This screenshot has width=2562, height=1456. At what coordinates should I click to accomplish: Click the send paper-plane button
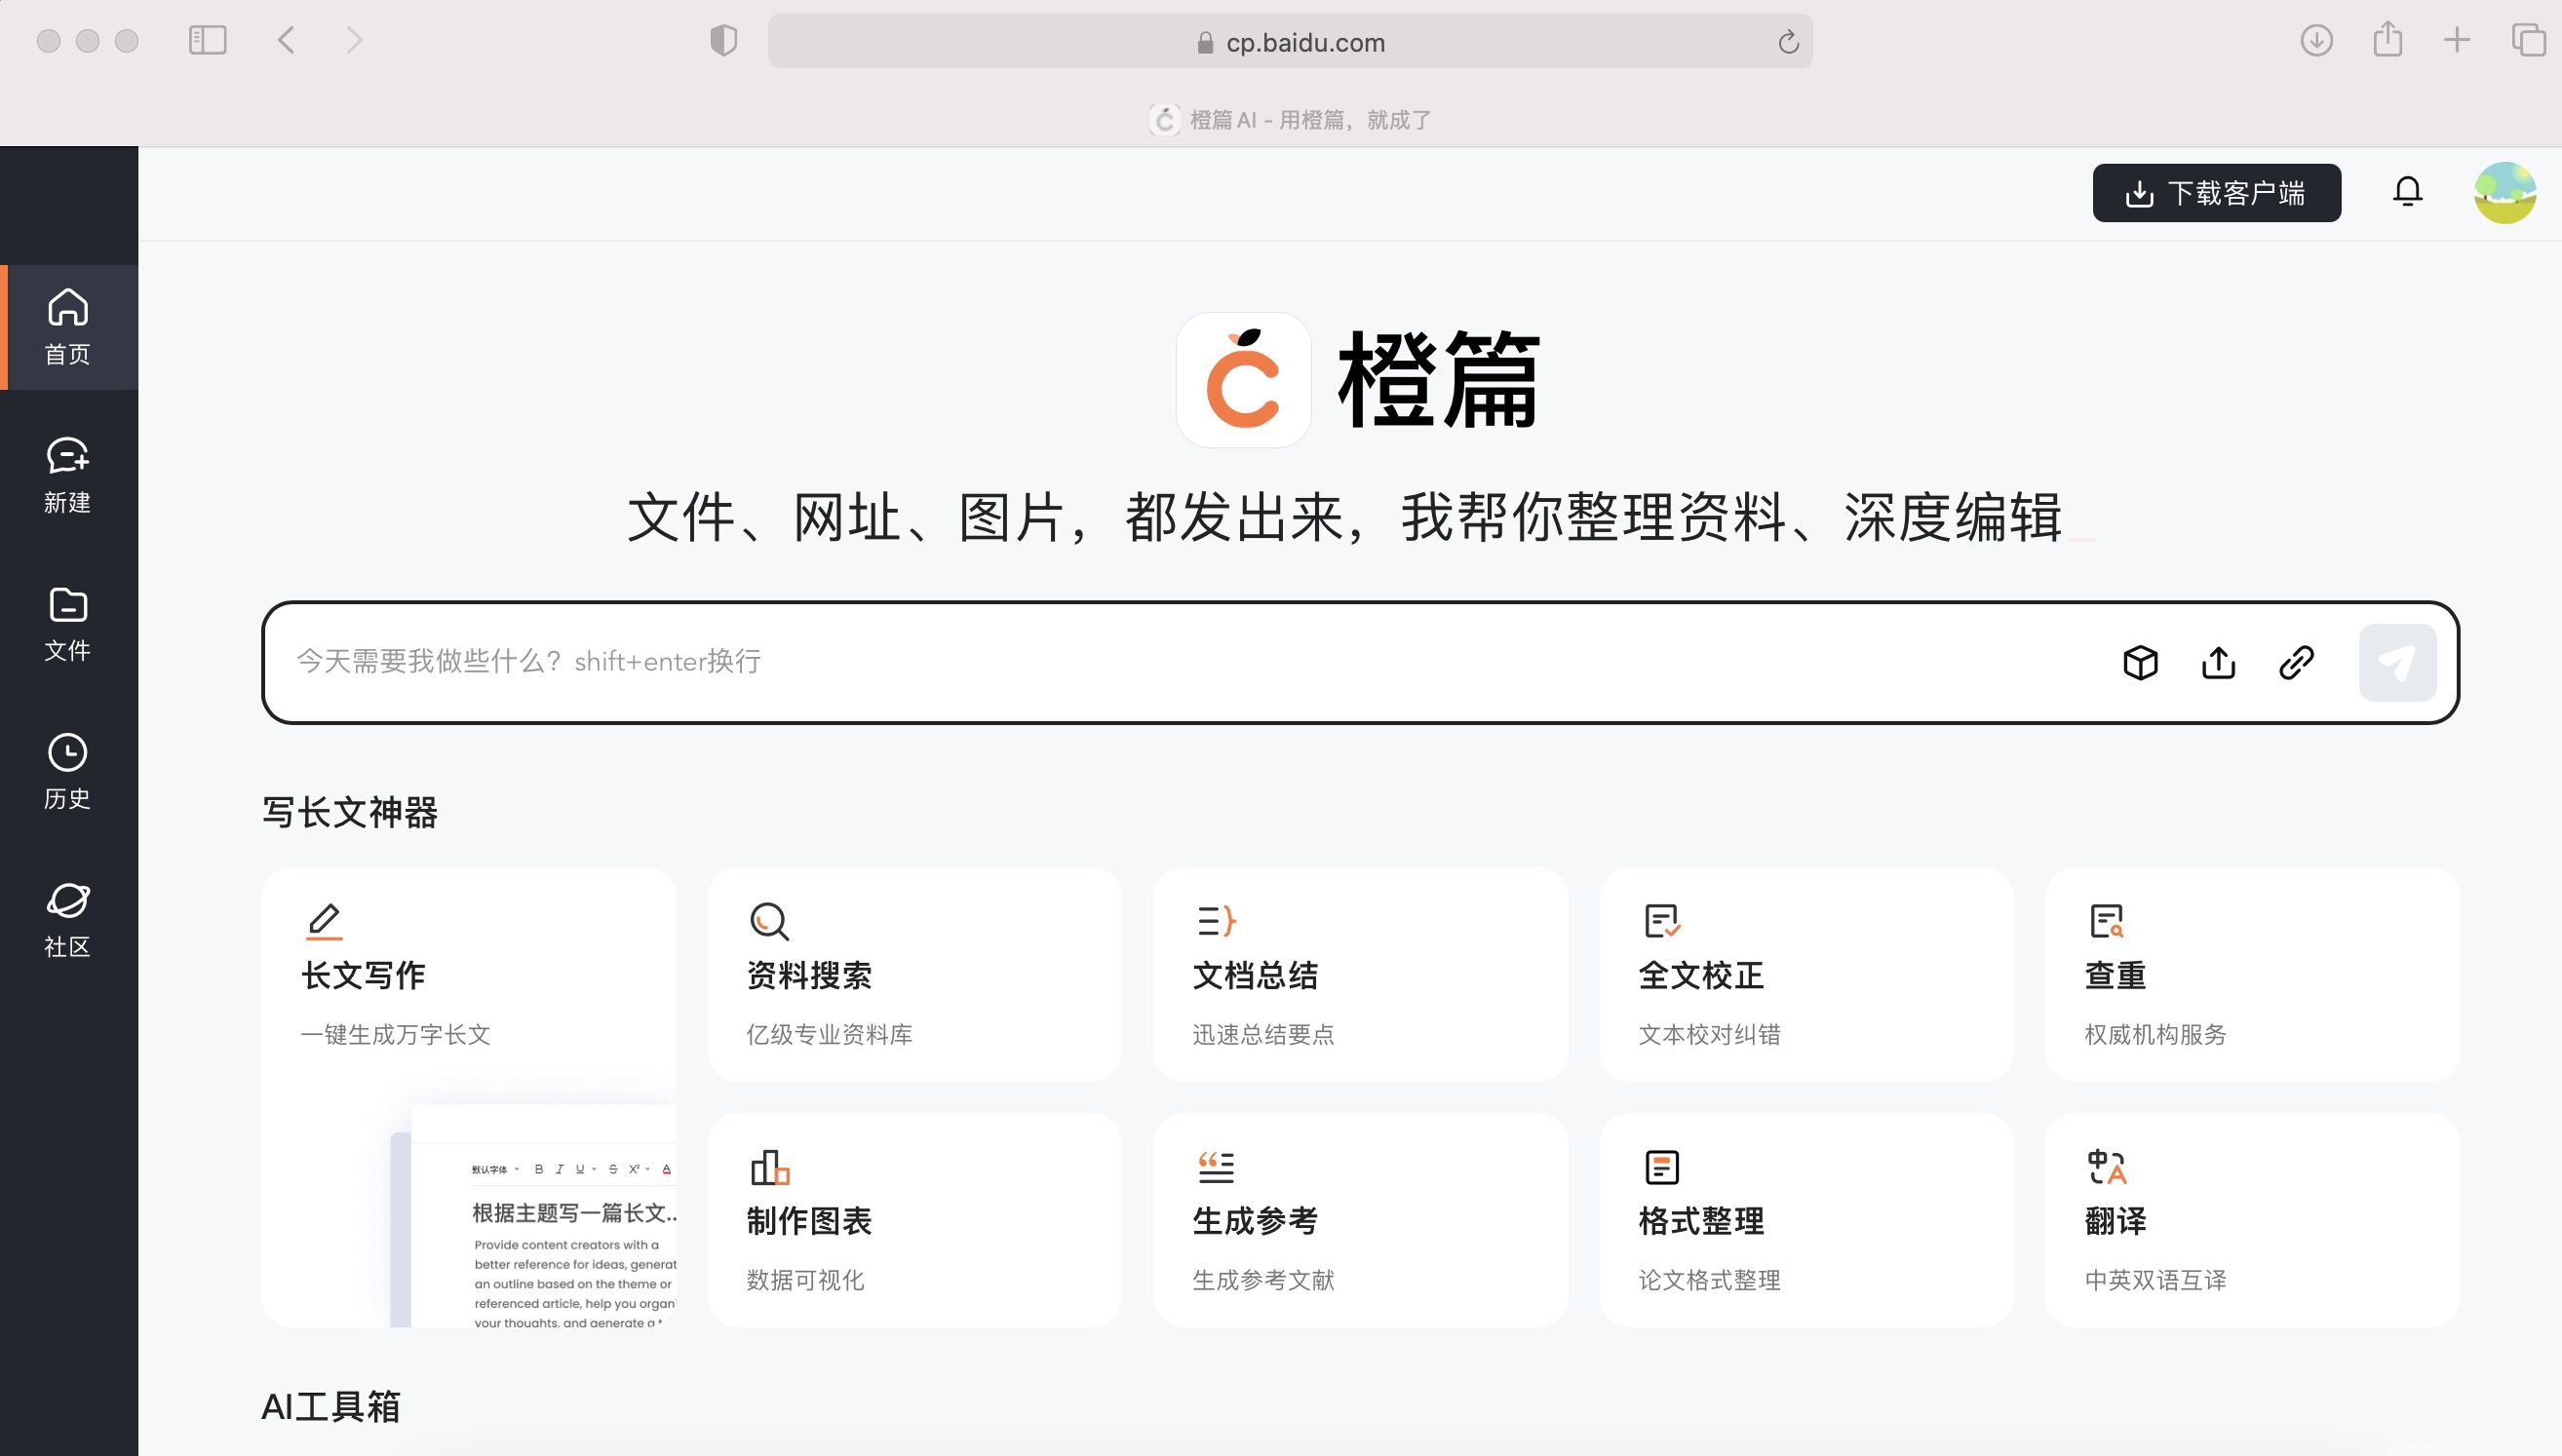click(x=2397, y=662)
